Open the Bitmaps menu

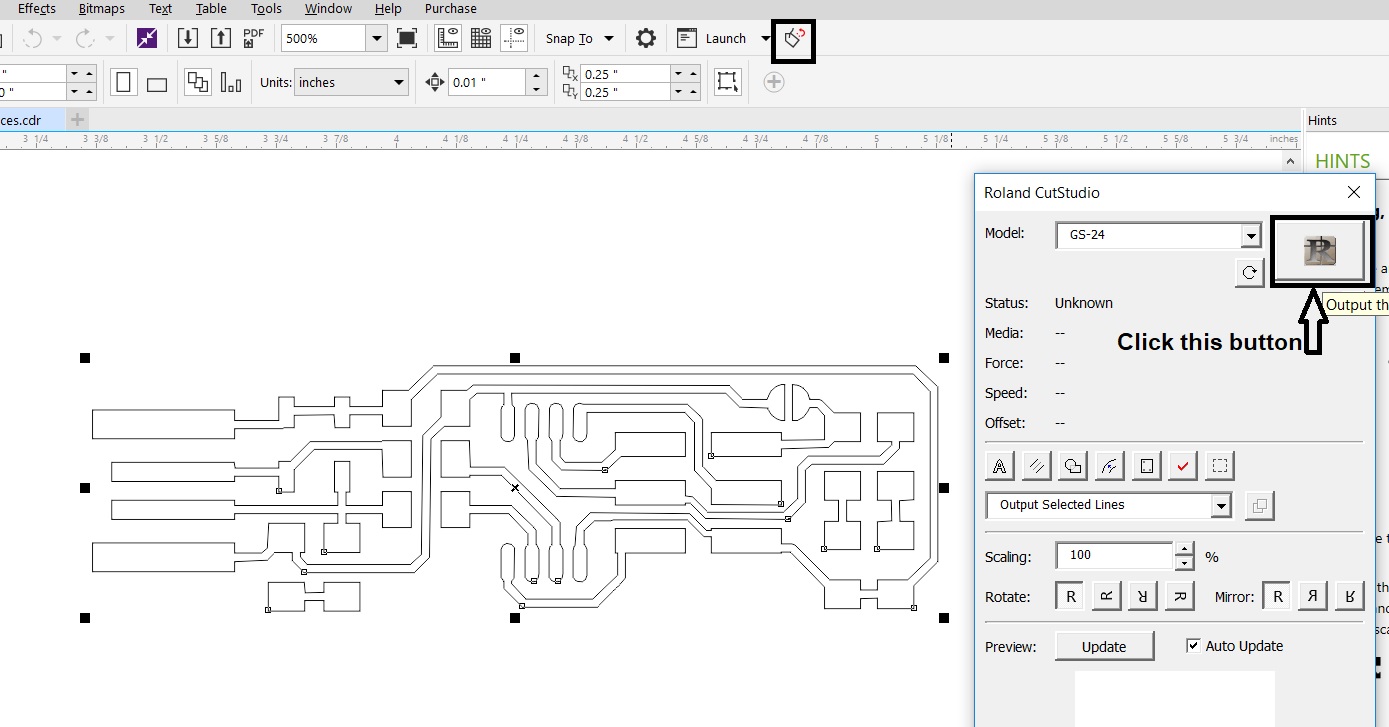pos(103,9)
